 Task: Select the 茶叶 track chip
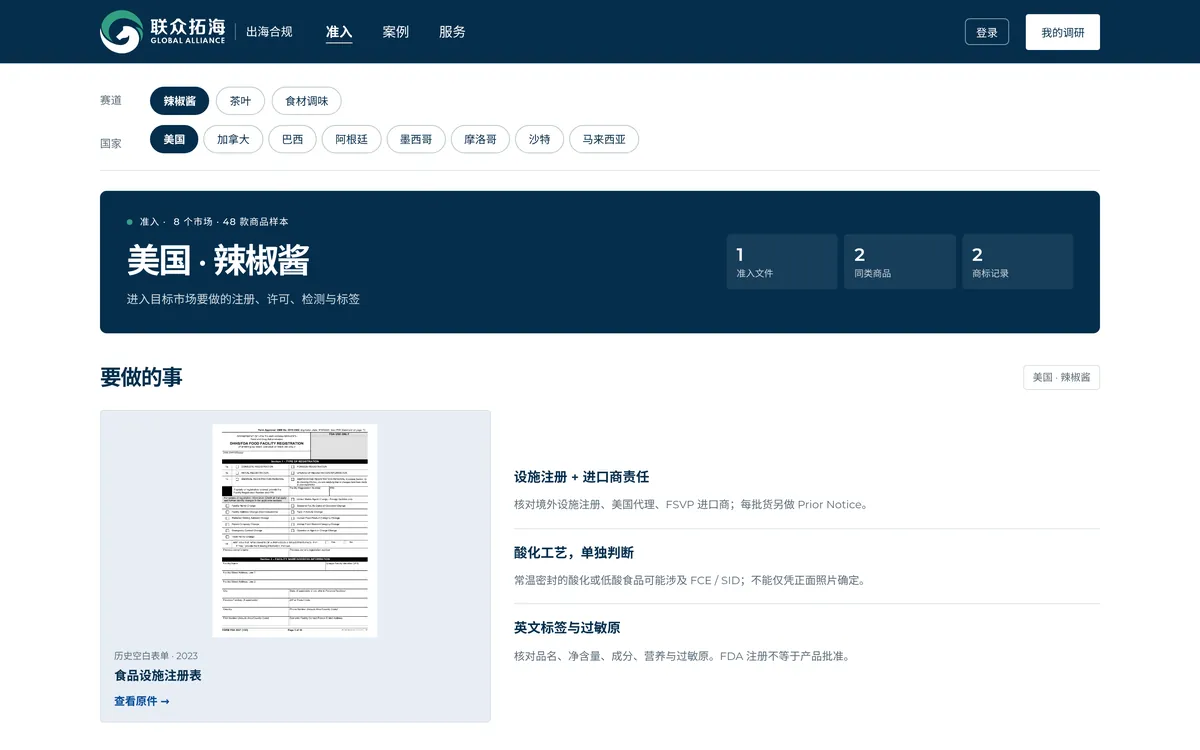(240, 101)
